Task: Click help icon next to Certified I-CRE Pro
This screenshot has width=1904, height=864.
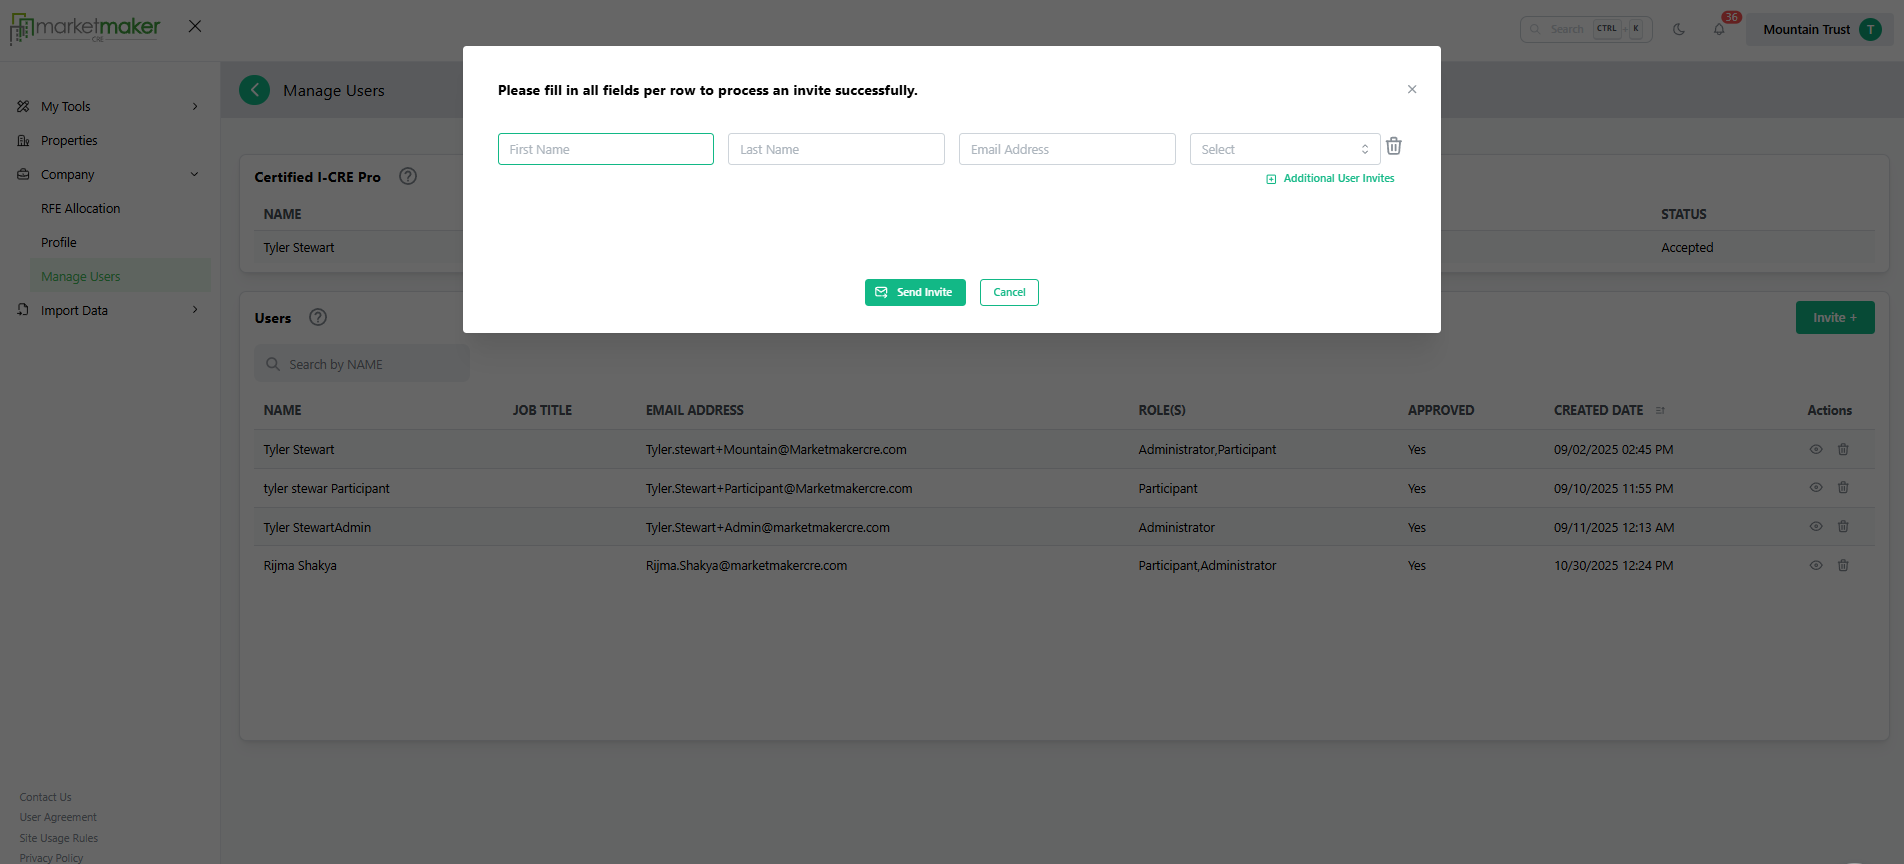Action: 408,177
